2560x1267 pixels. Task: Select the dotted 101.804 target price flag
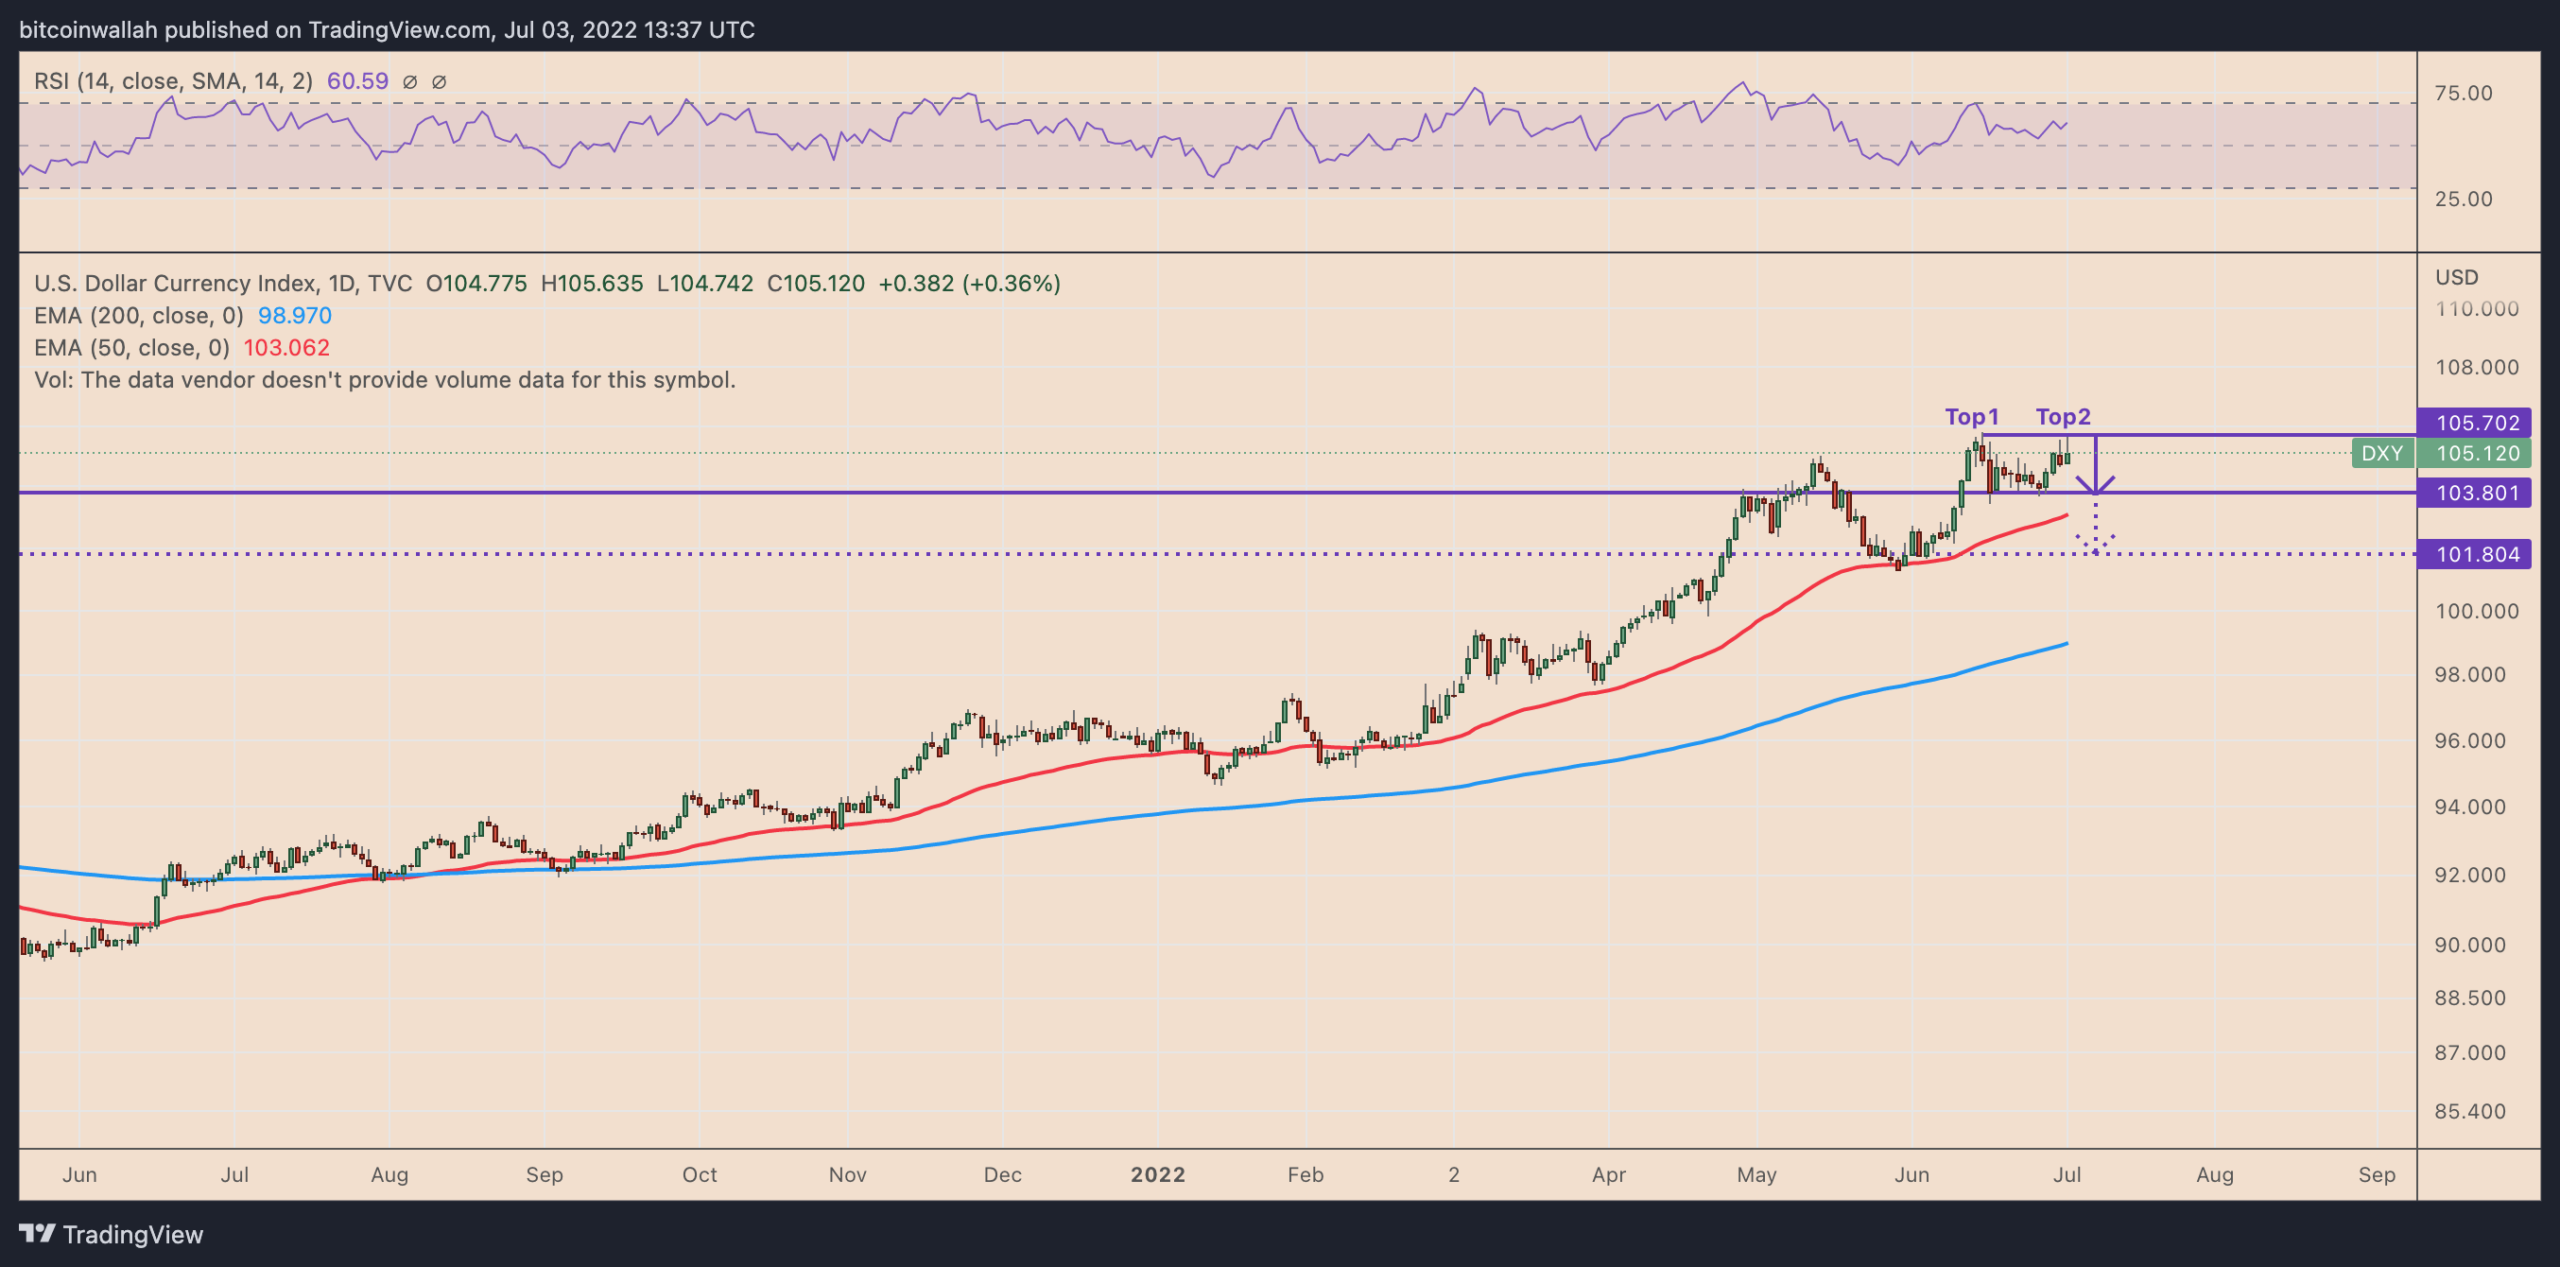2475,555
